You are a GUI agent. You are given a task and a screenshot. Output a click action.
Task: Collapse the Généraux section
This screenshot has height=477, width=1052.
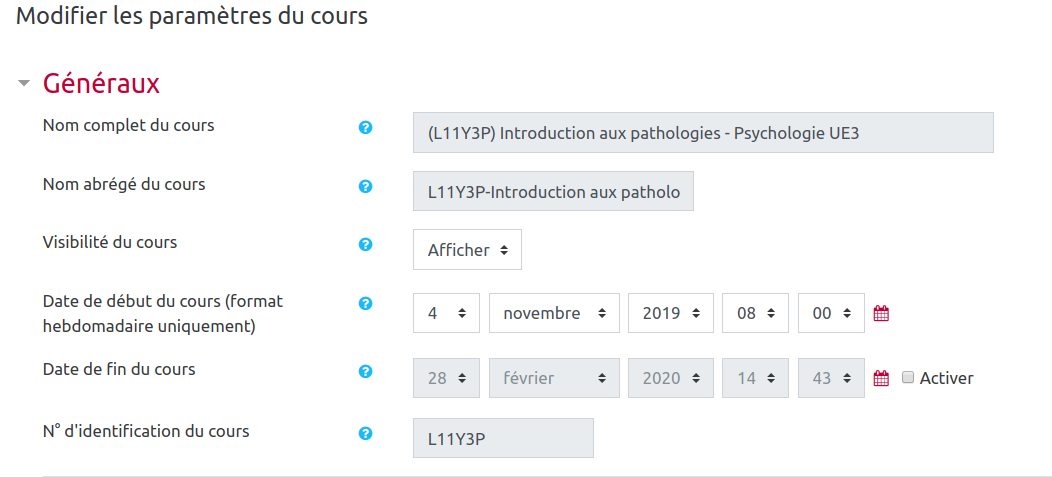24,84
